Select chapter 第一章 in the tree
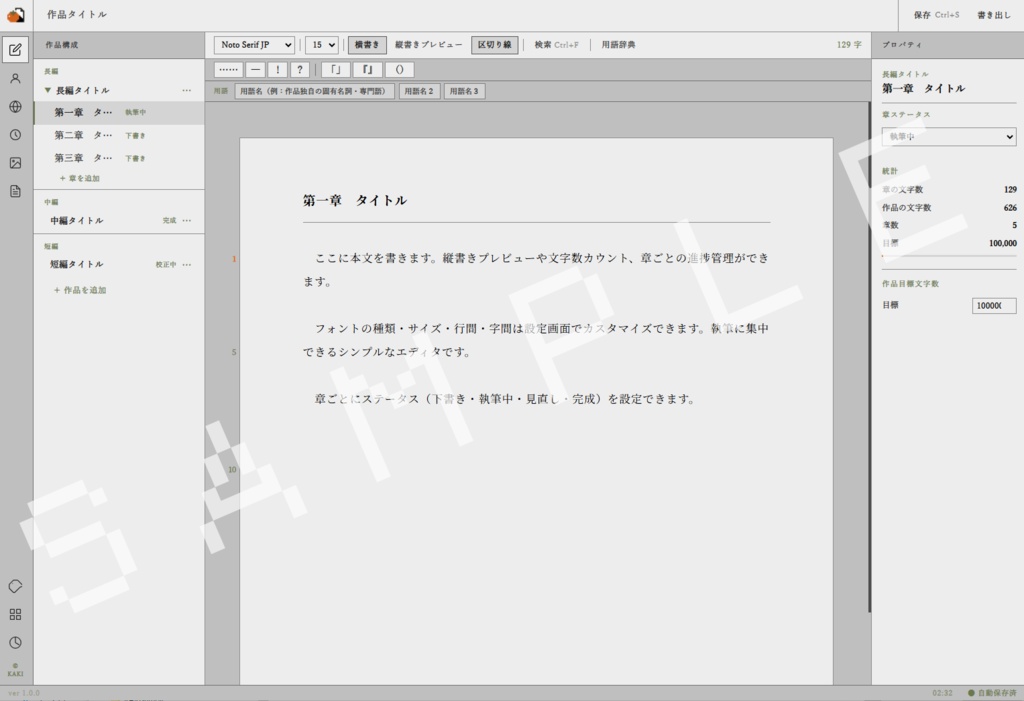Image resolution: width=1024 pixels, height=701 pixels. [x=119, y=112]
